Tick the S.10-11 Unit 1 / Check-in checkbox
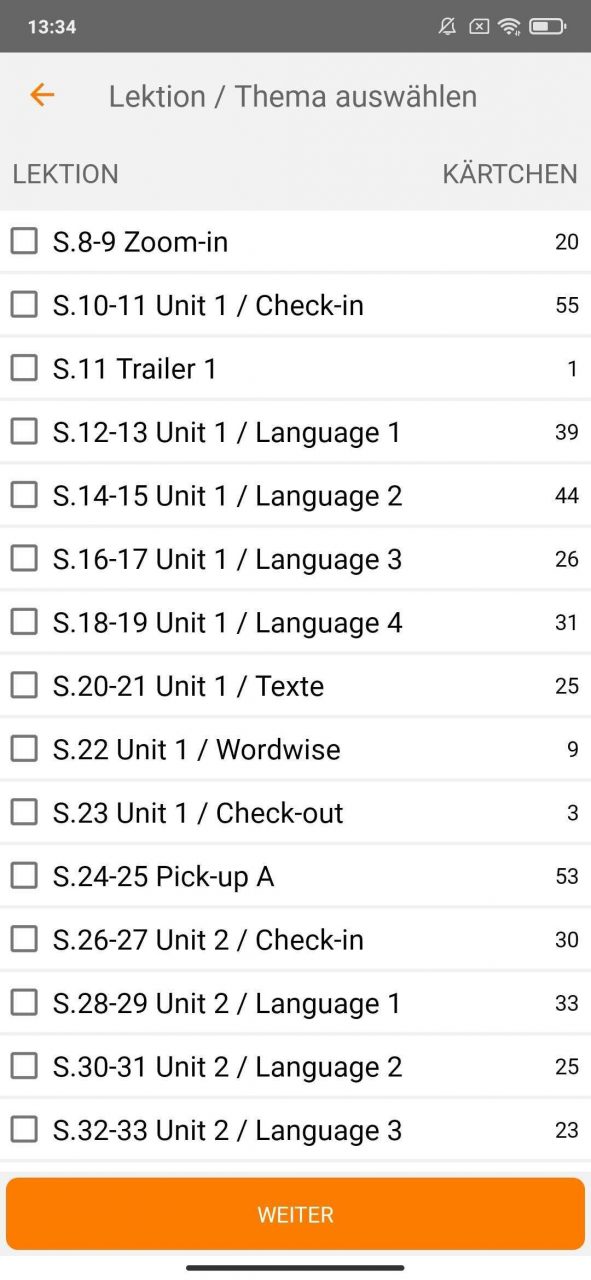This screenshot has width=591, height=1280. 24,304
